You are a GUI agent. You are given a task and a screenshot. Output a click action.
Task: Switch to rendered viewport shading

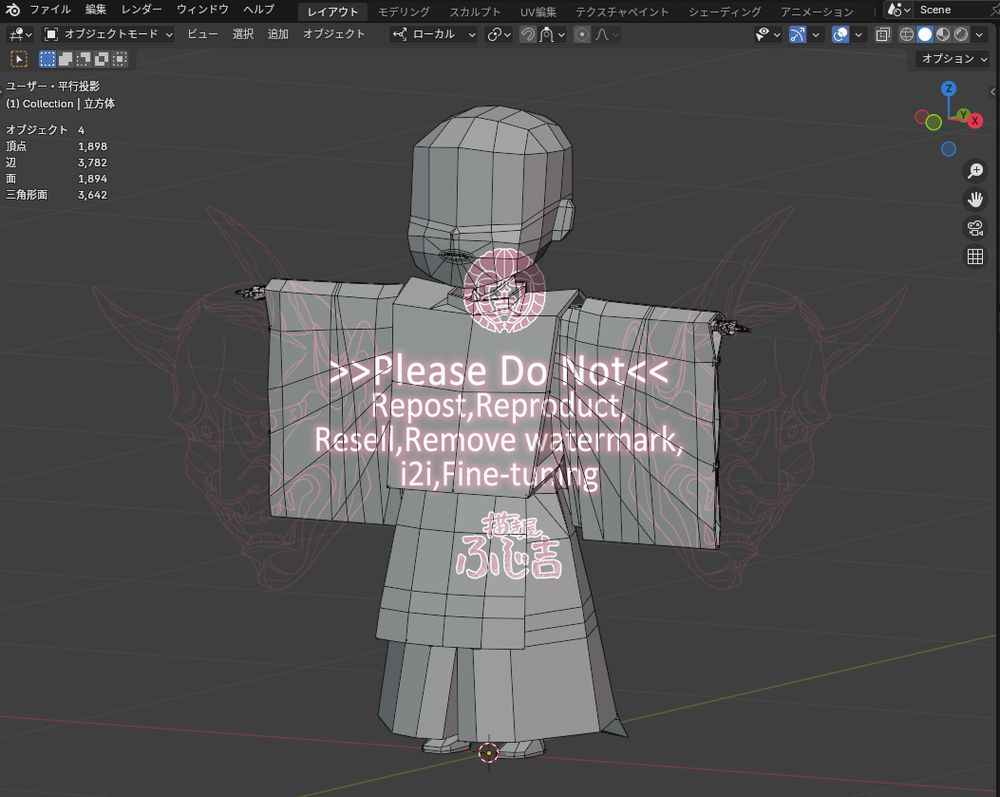(x=961, y=34)
